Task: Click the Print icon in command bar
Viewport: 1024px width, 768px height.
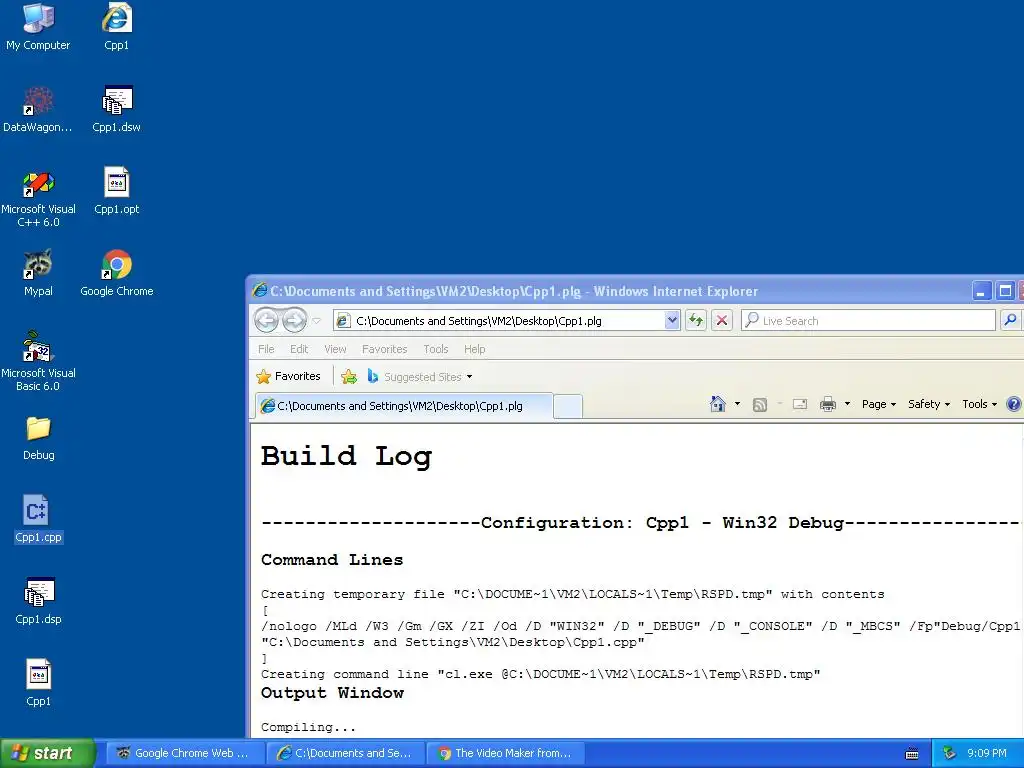Action: tap(827, 404)
